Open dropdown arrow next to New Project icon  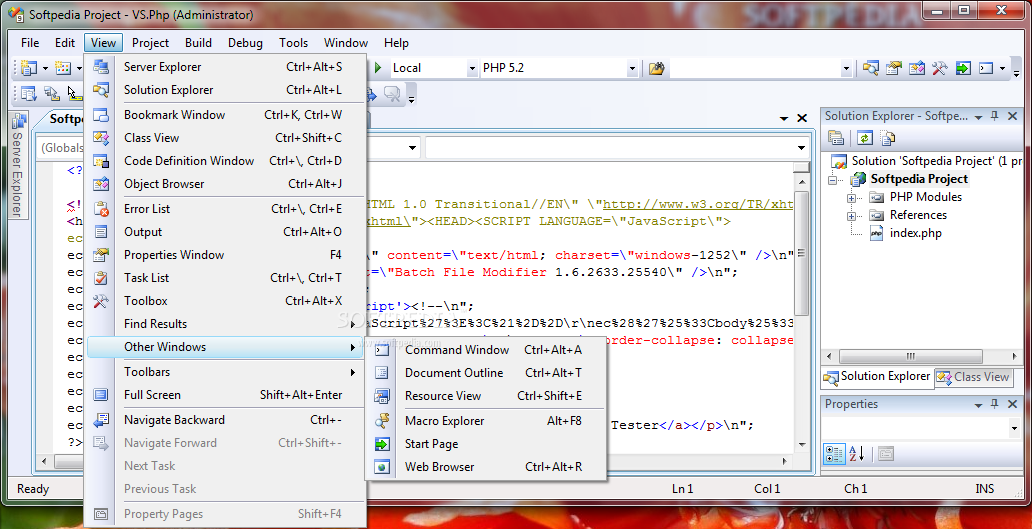pos(45,68)
